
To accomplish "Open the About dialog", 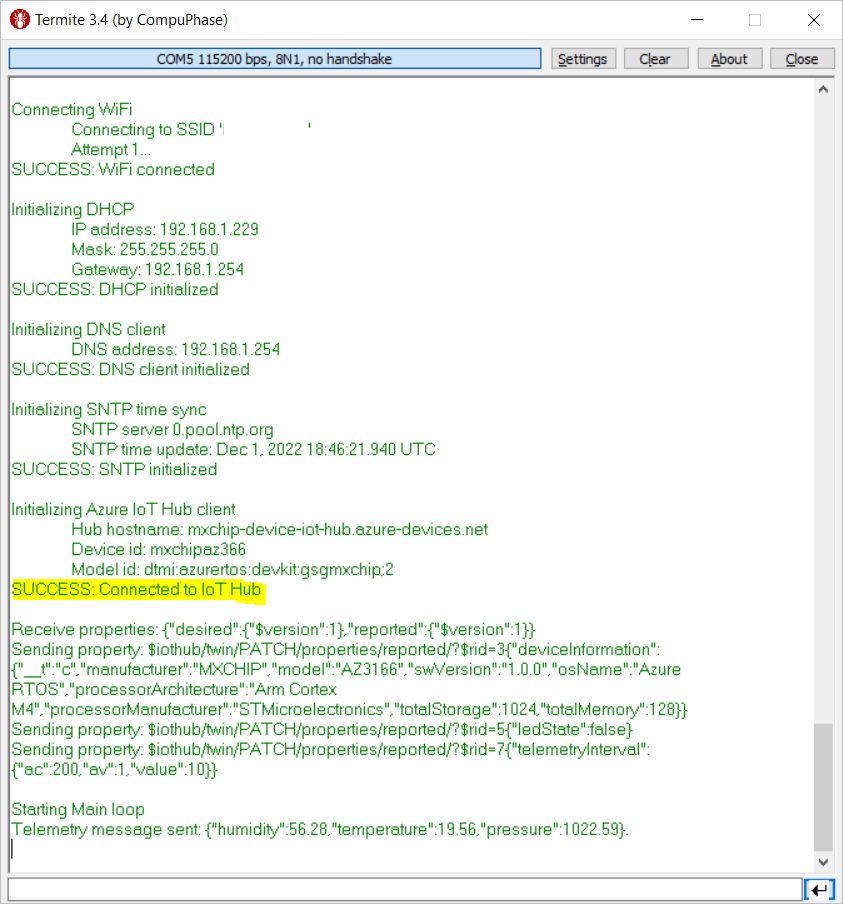I will (x=729, y=59).
